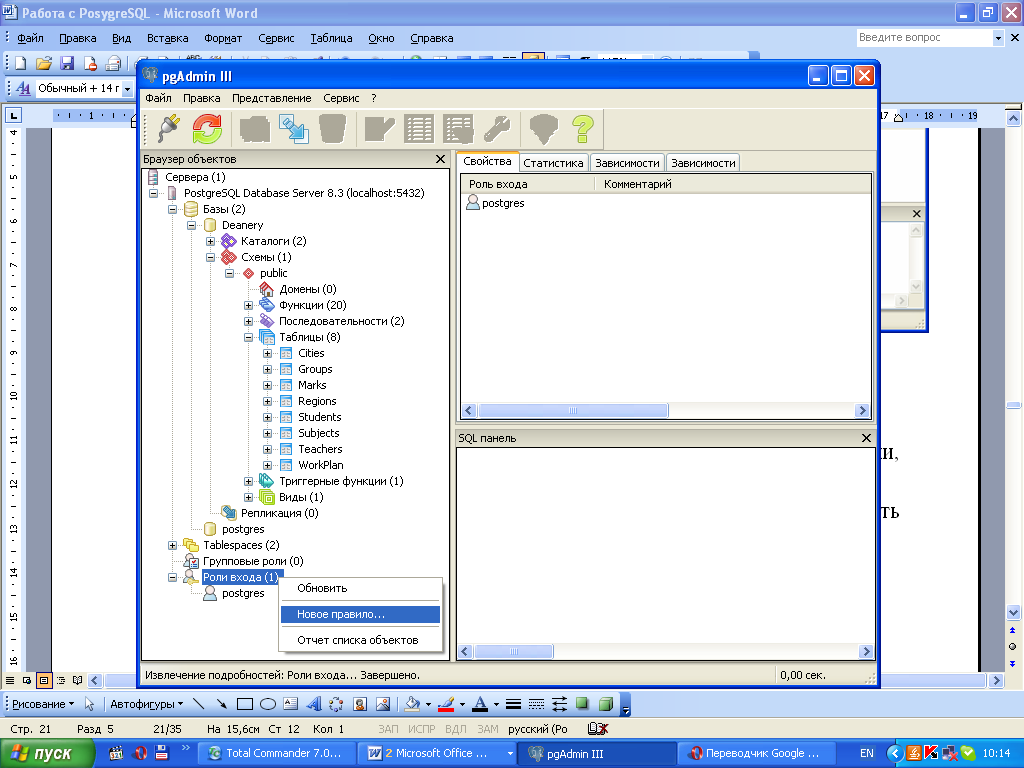Viewport: 1024px width, 768px height.
Task: Open the Word style dropdown Обычный + 14
Action: pyautogui.click(x=127, y=88)
